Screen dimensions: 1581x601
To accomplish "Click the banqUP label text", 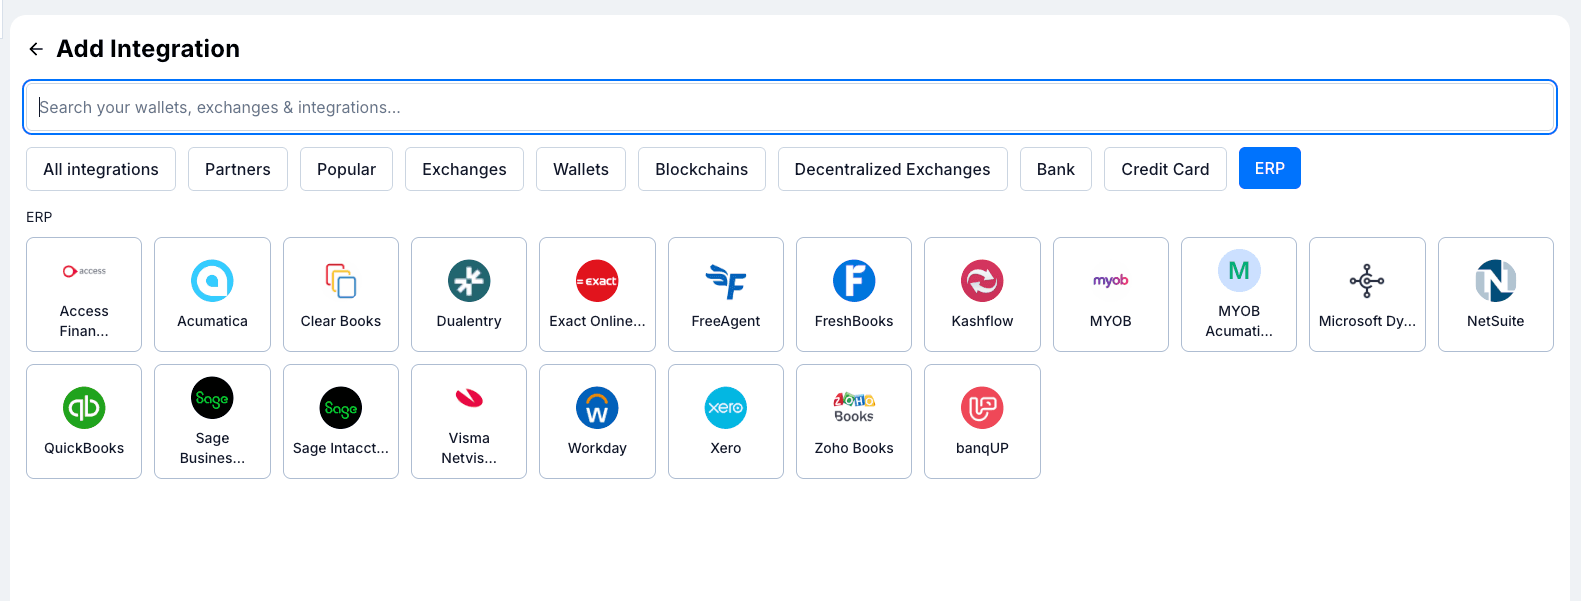I will point(982,448).
